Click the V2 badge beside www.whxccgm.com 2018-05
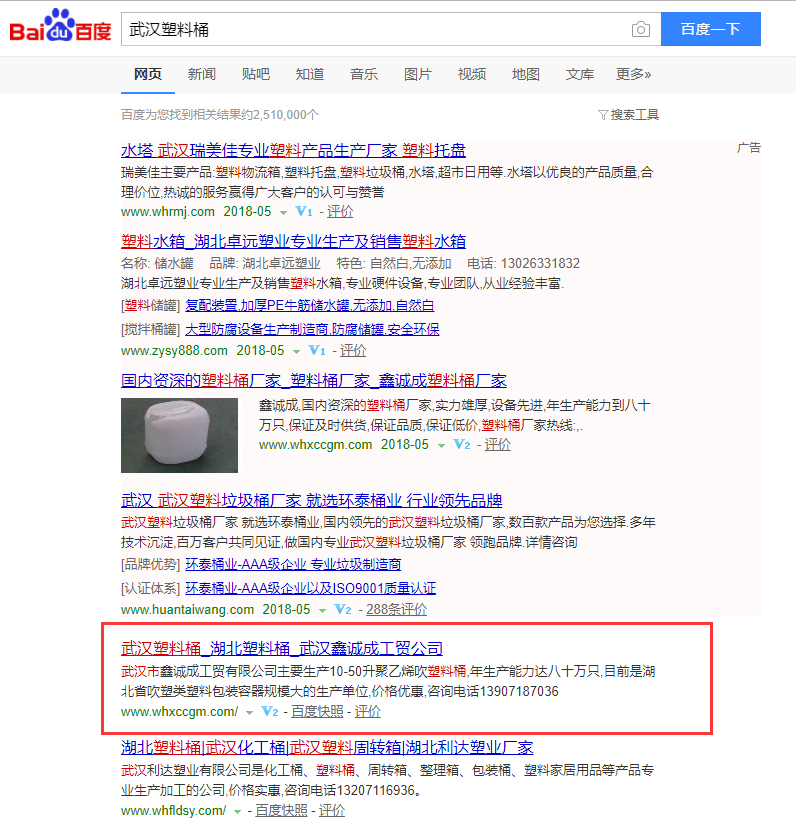This screenshot has width=796, height=826. tap(462, 445)
